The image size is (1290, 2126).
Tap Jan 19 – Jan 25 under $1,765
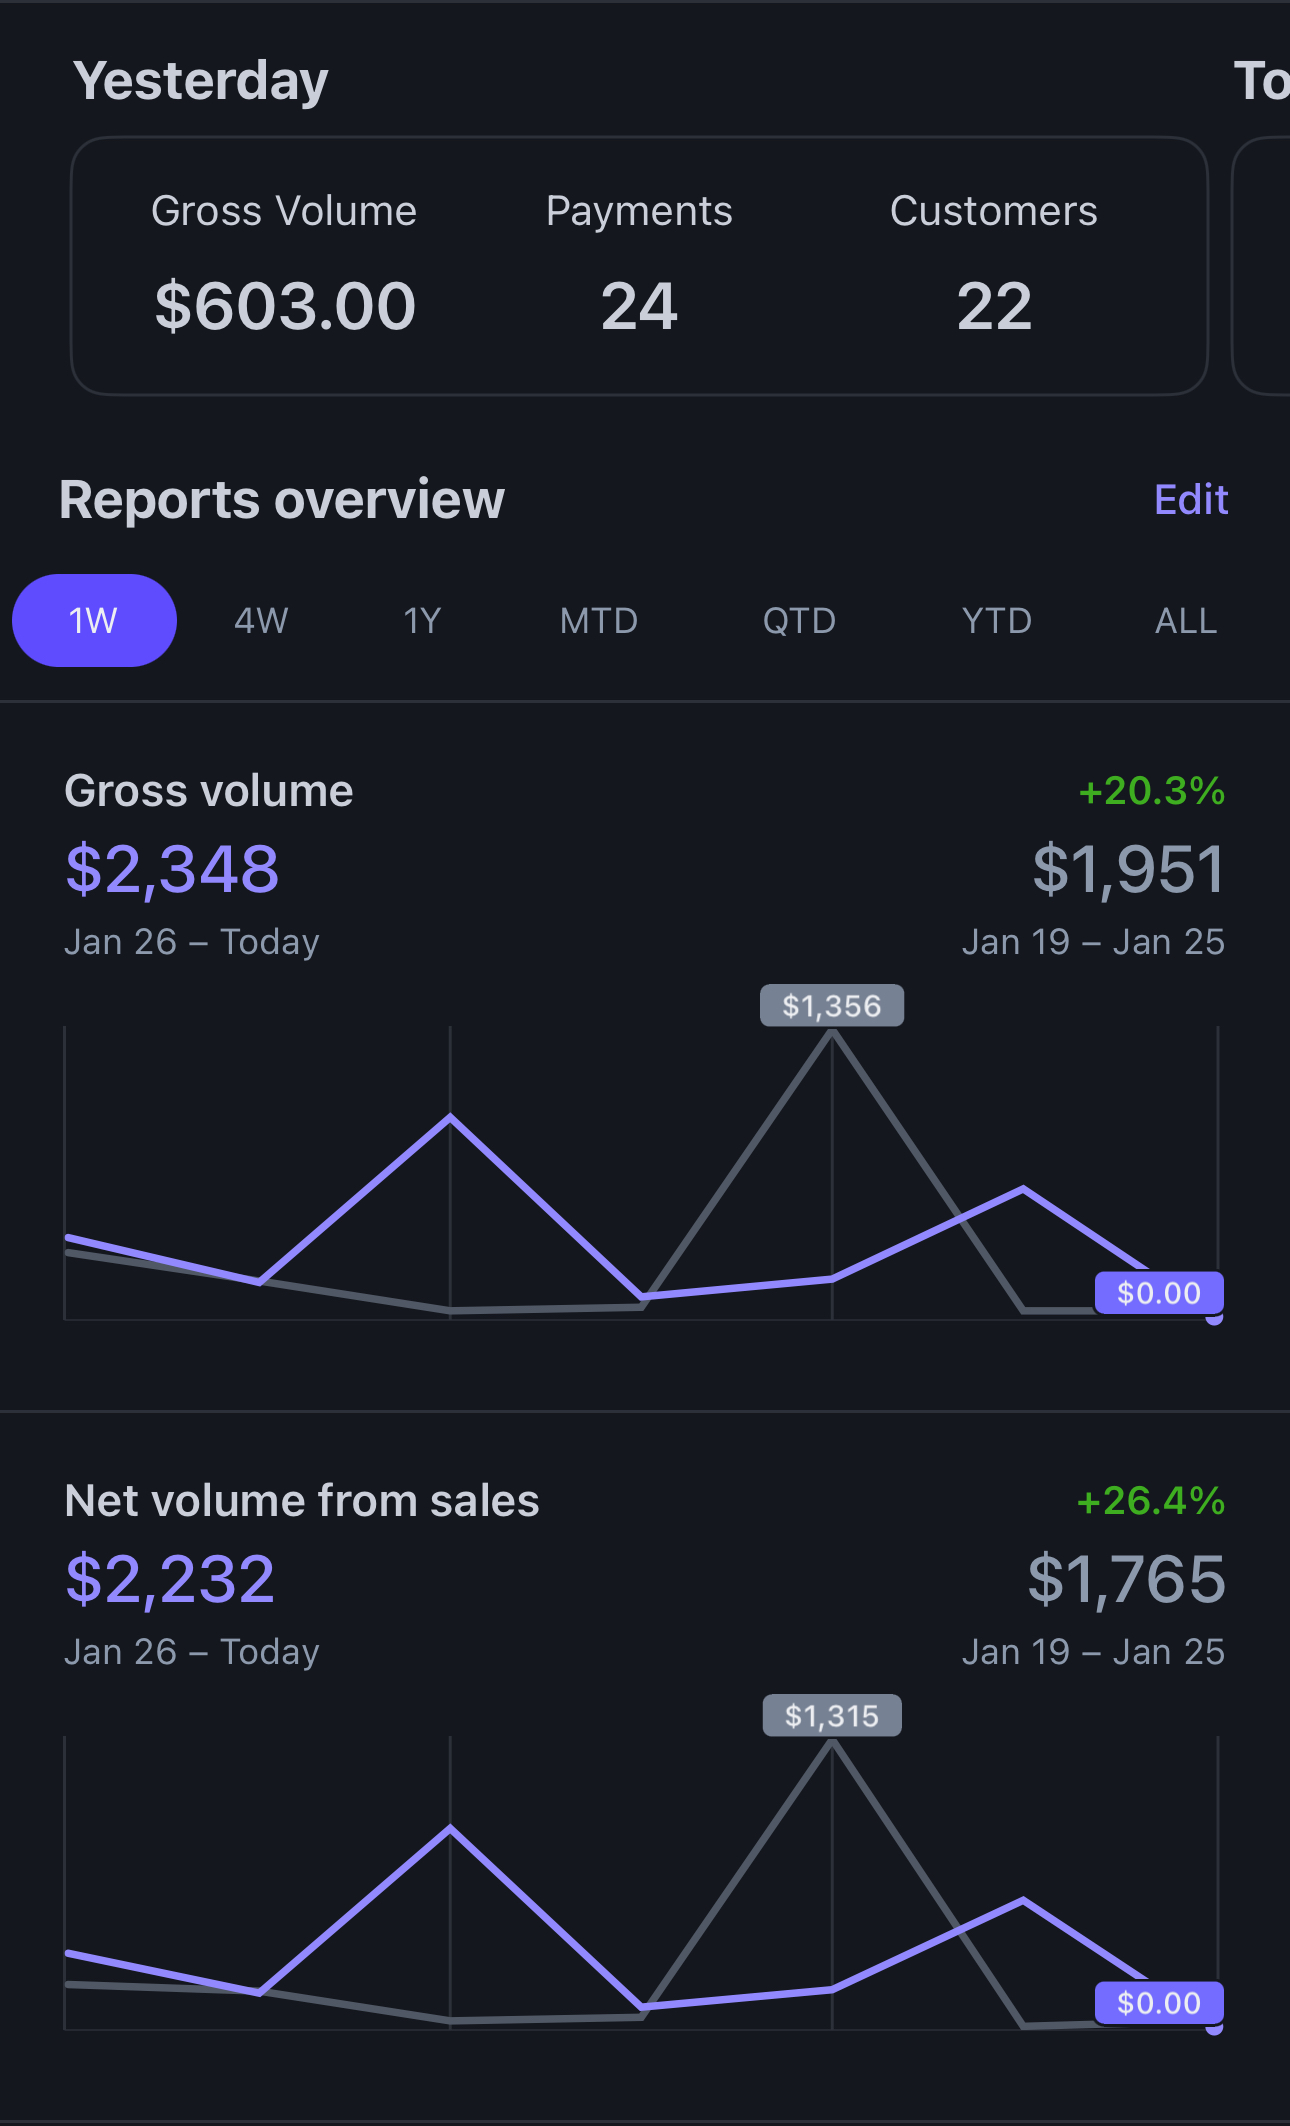pyautogui.click(x=1093, y=1652)
